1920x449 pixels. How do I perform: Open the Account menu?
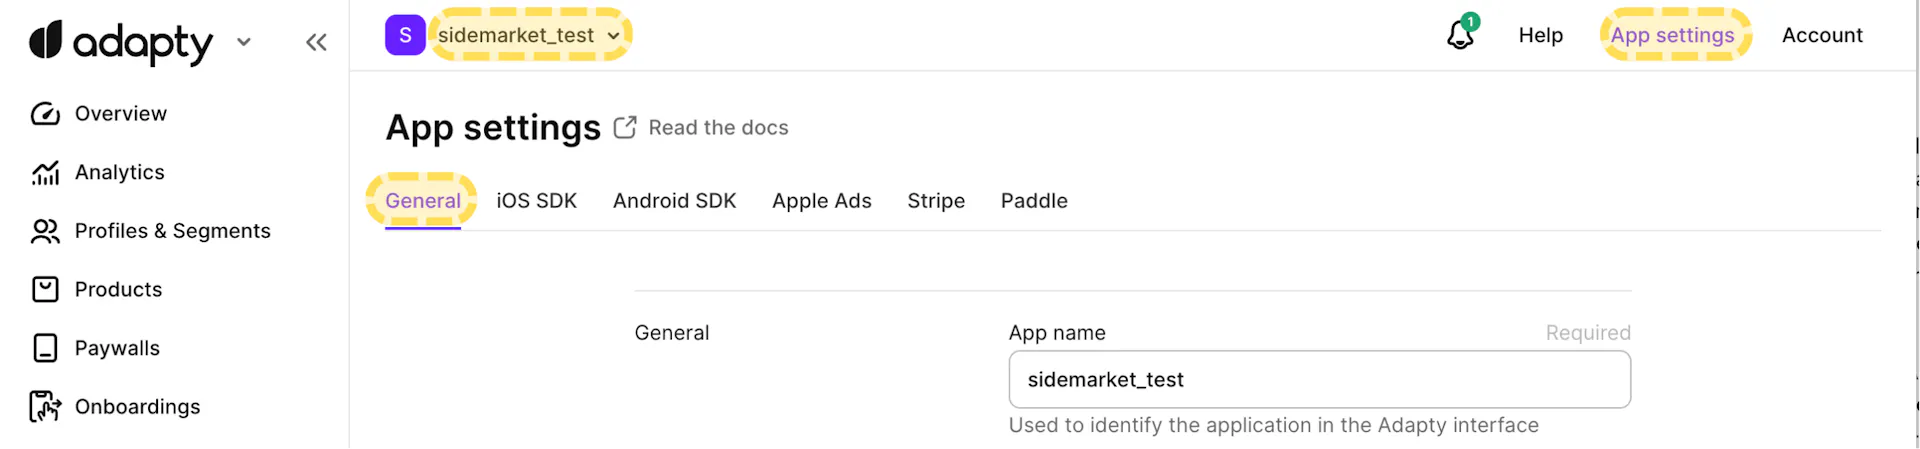[x=1822, y=35]
